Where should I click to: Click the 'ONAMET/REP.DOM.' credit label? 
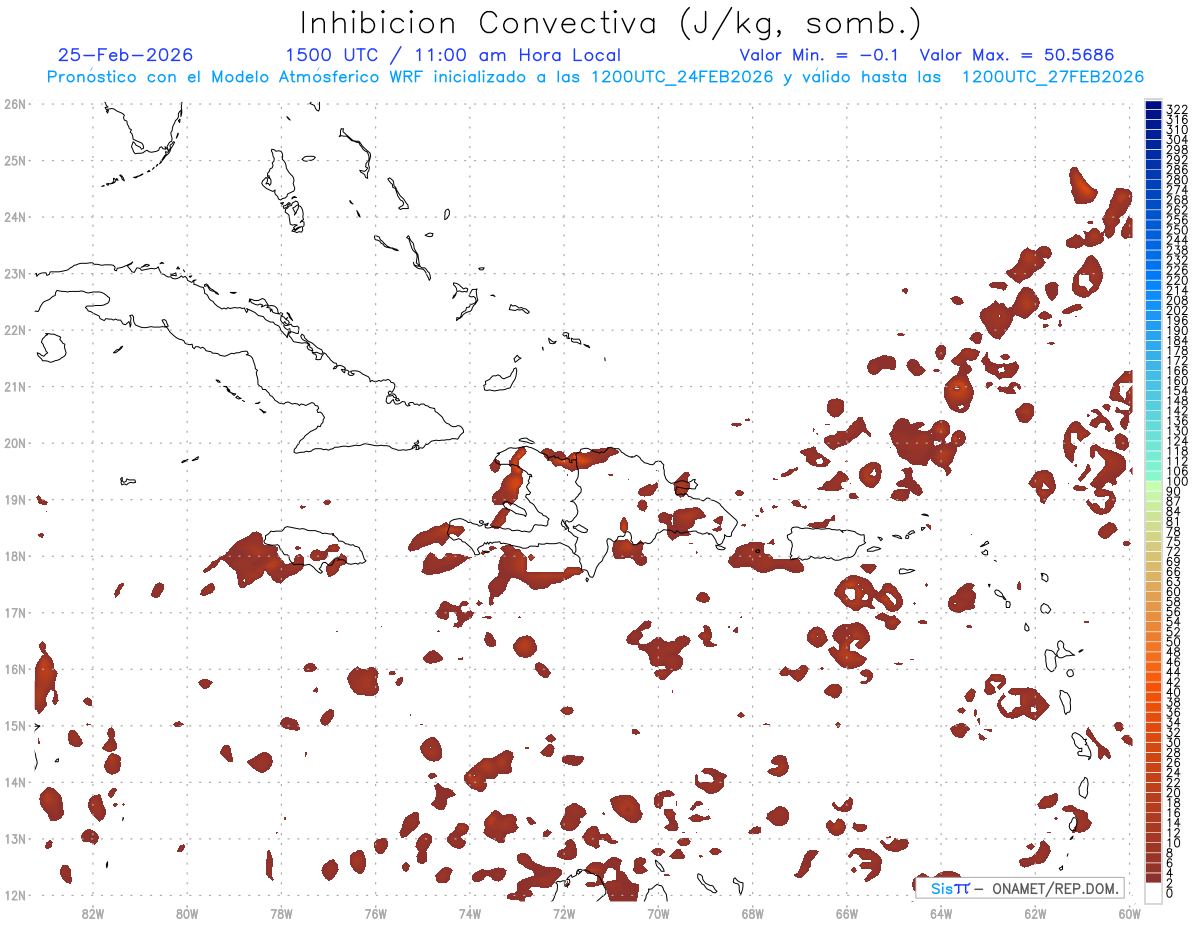click(1055, 888)
